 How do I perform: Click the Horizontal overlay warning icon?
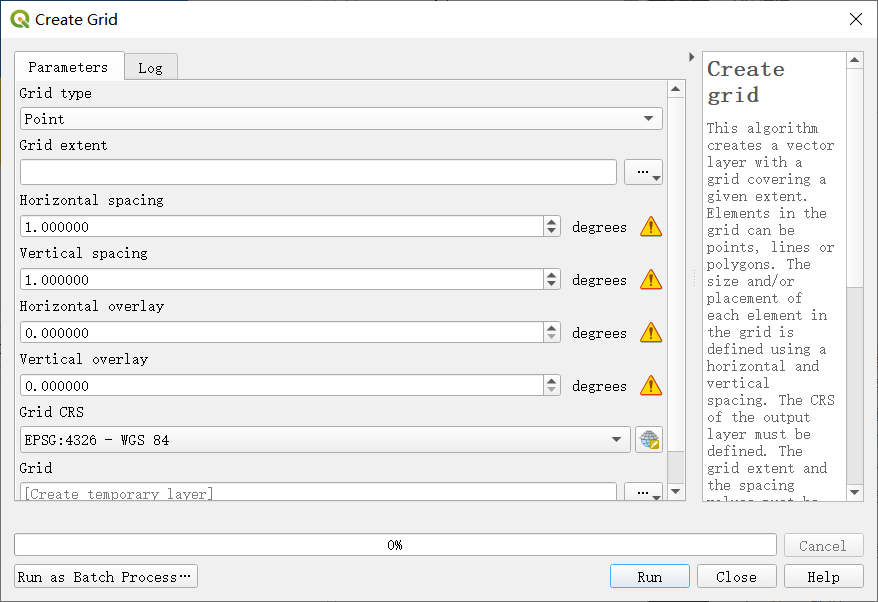point(651,333)
